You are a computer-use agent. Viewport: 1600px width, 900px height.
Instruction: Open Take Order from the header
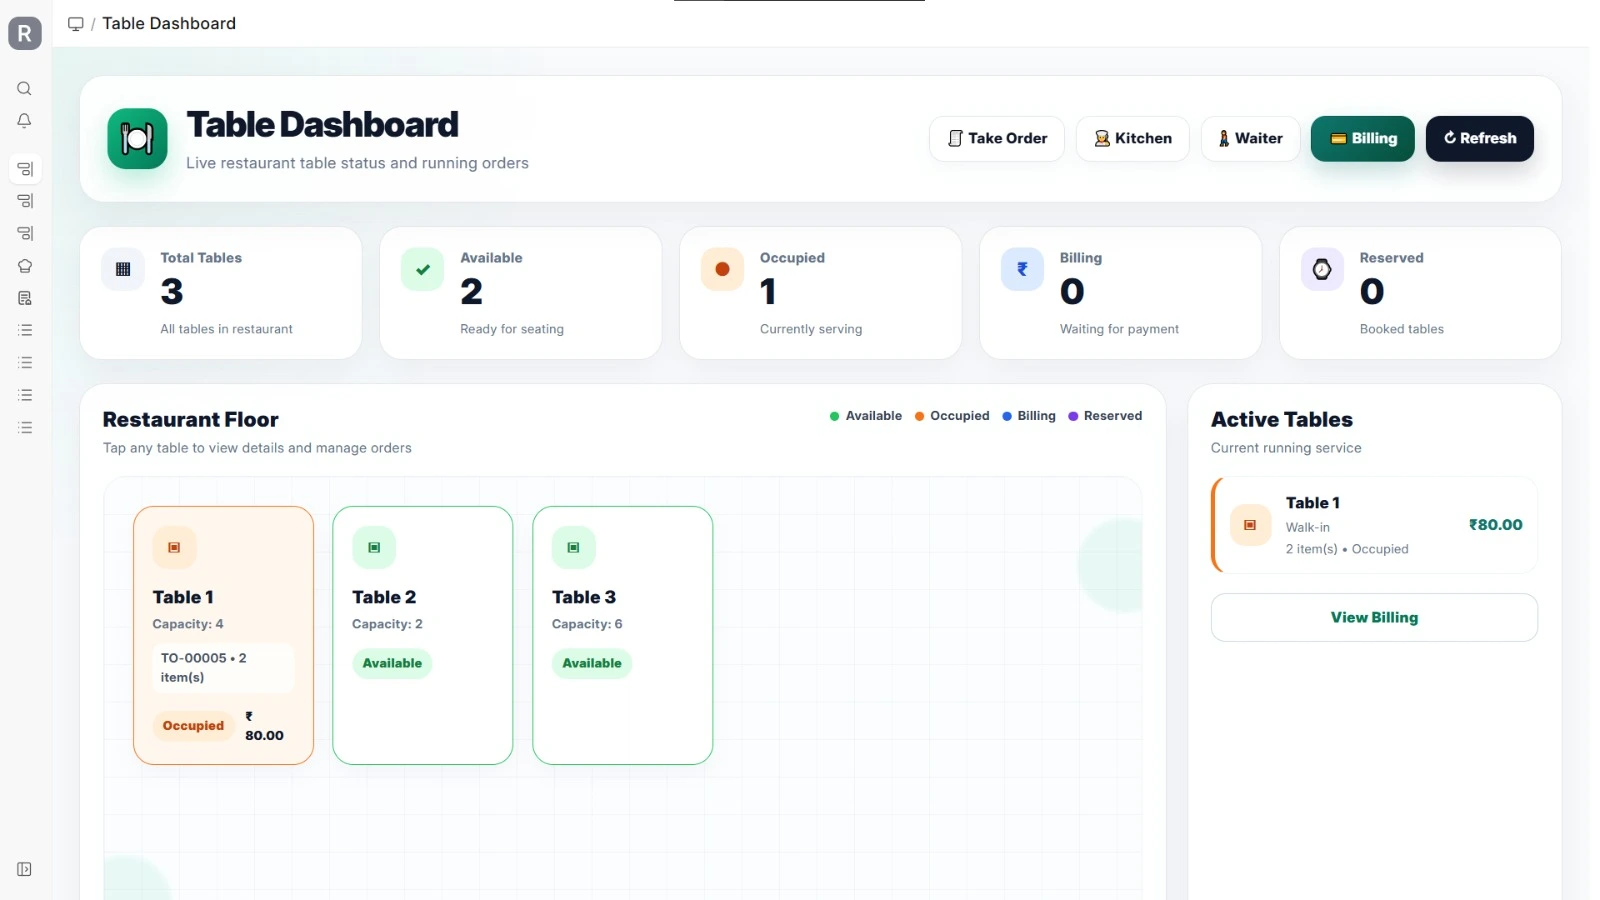(997, 138)
